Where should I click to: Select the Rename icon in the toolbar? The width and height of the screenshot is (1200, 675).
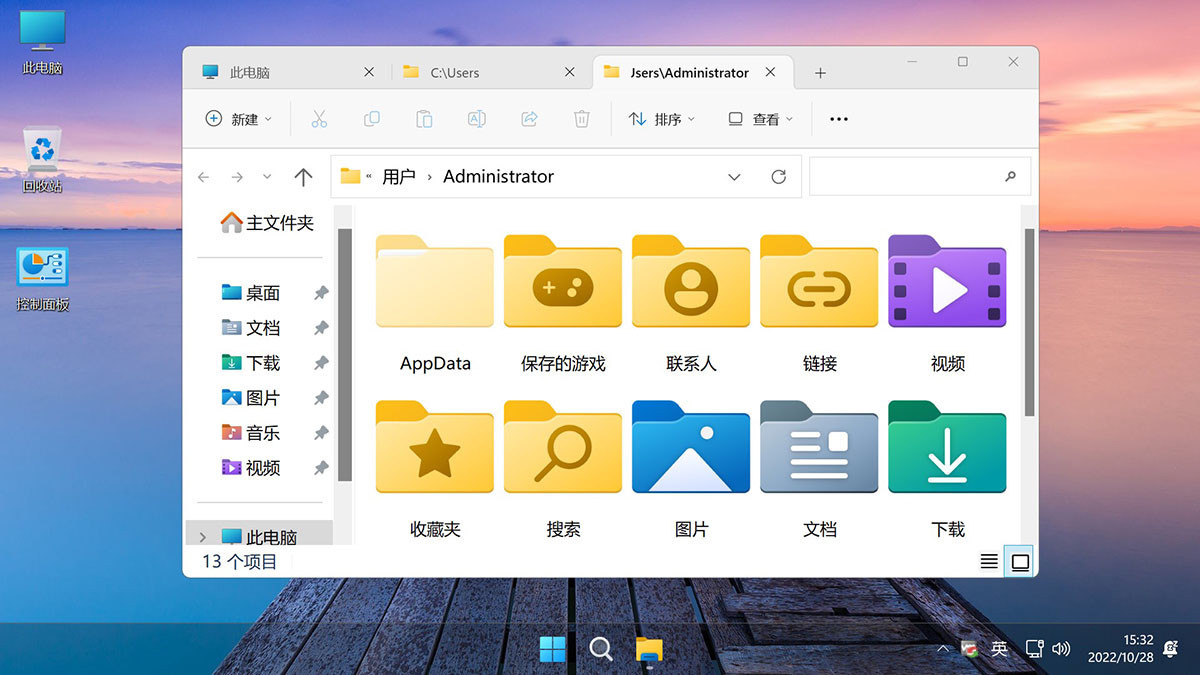pyautogui.click(x=476, y=118)
